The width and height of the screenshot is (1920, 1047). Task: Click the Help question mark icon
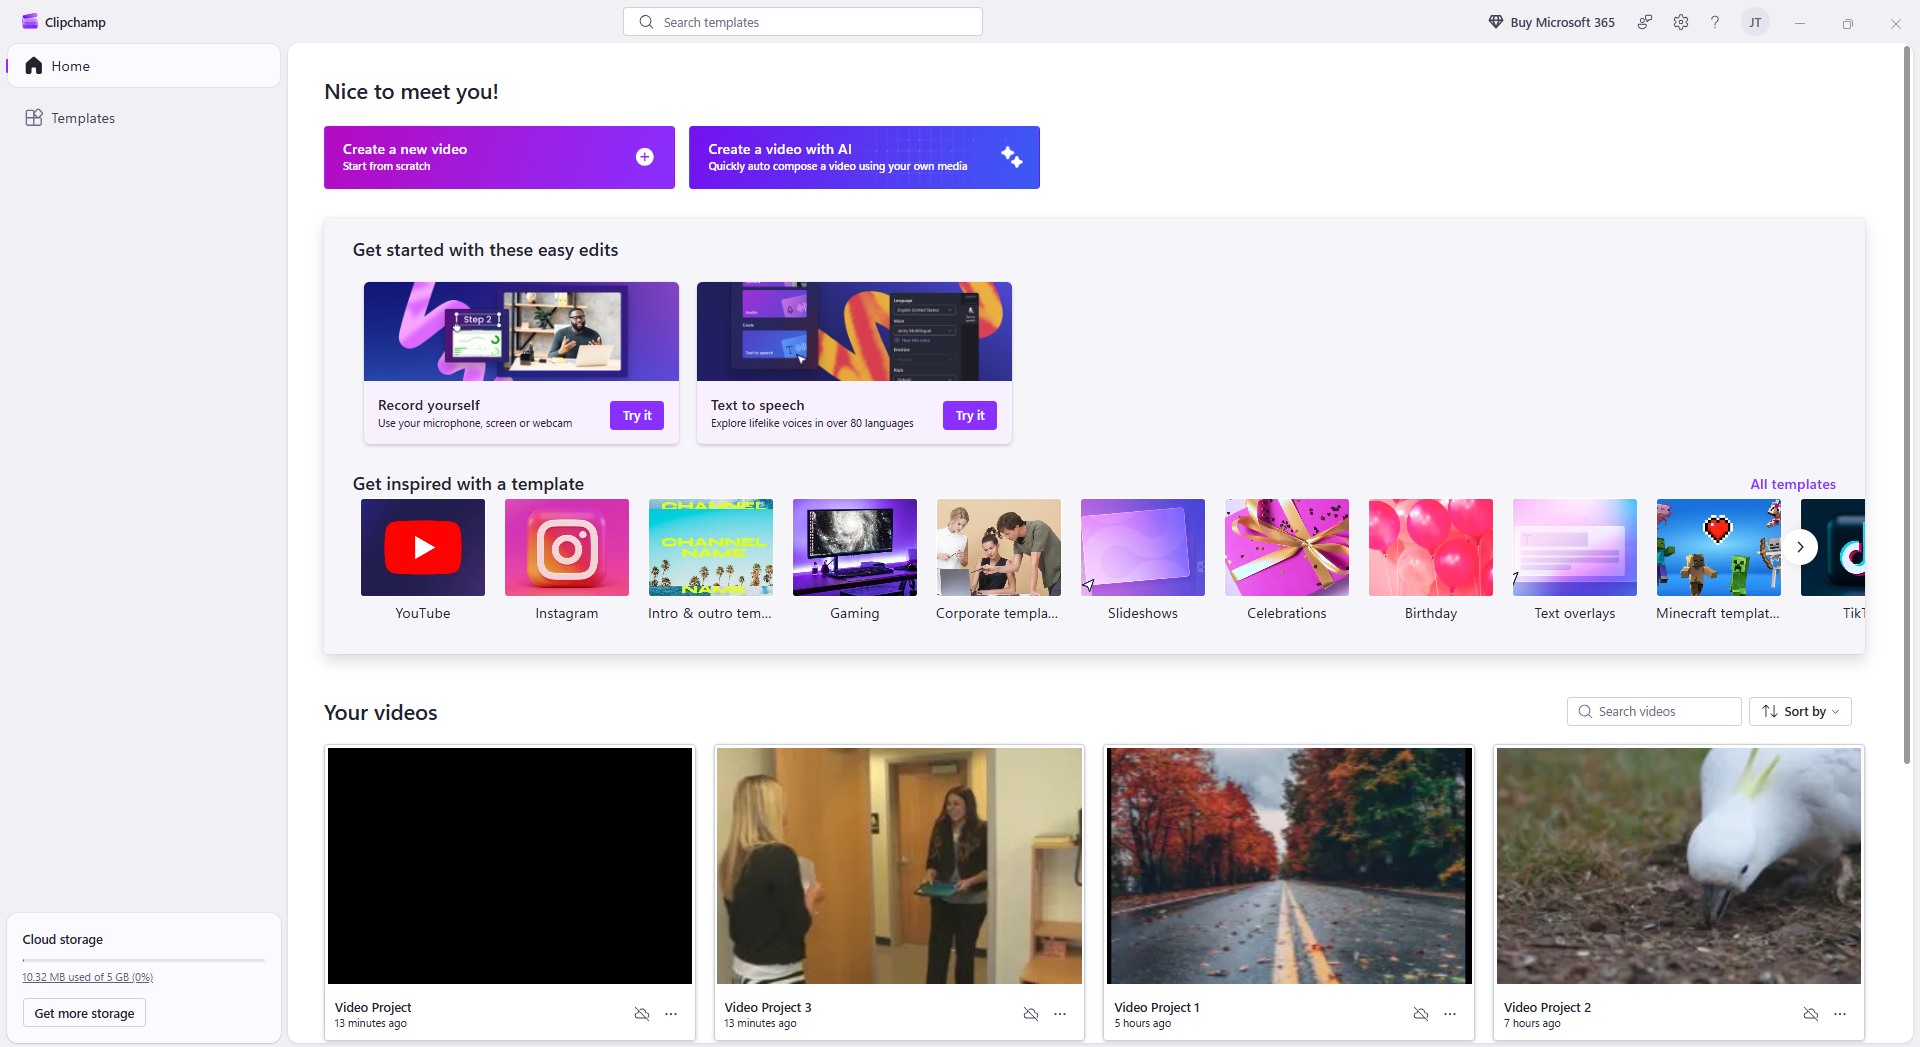[x=1715, y=22]
